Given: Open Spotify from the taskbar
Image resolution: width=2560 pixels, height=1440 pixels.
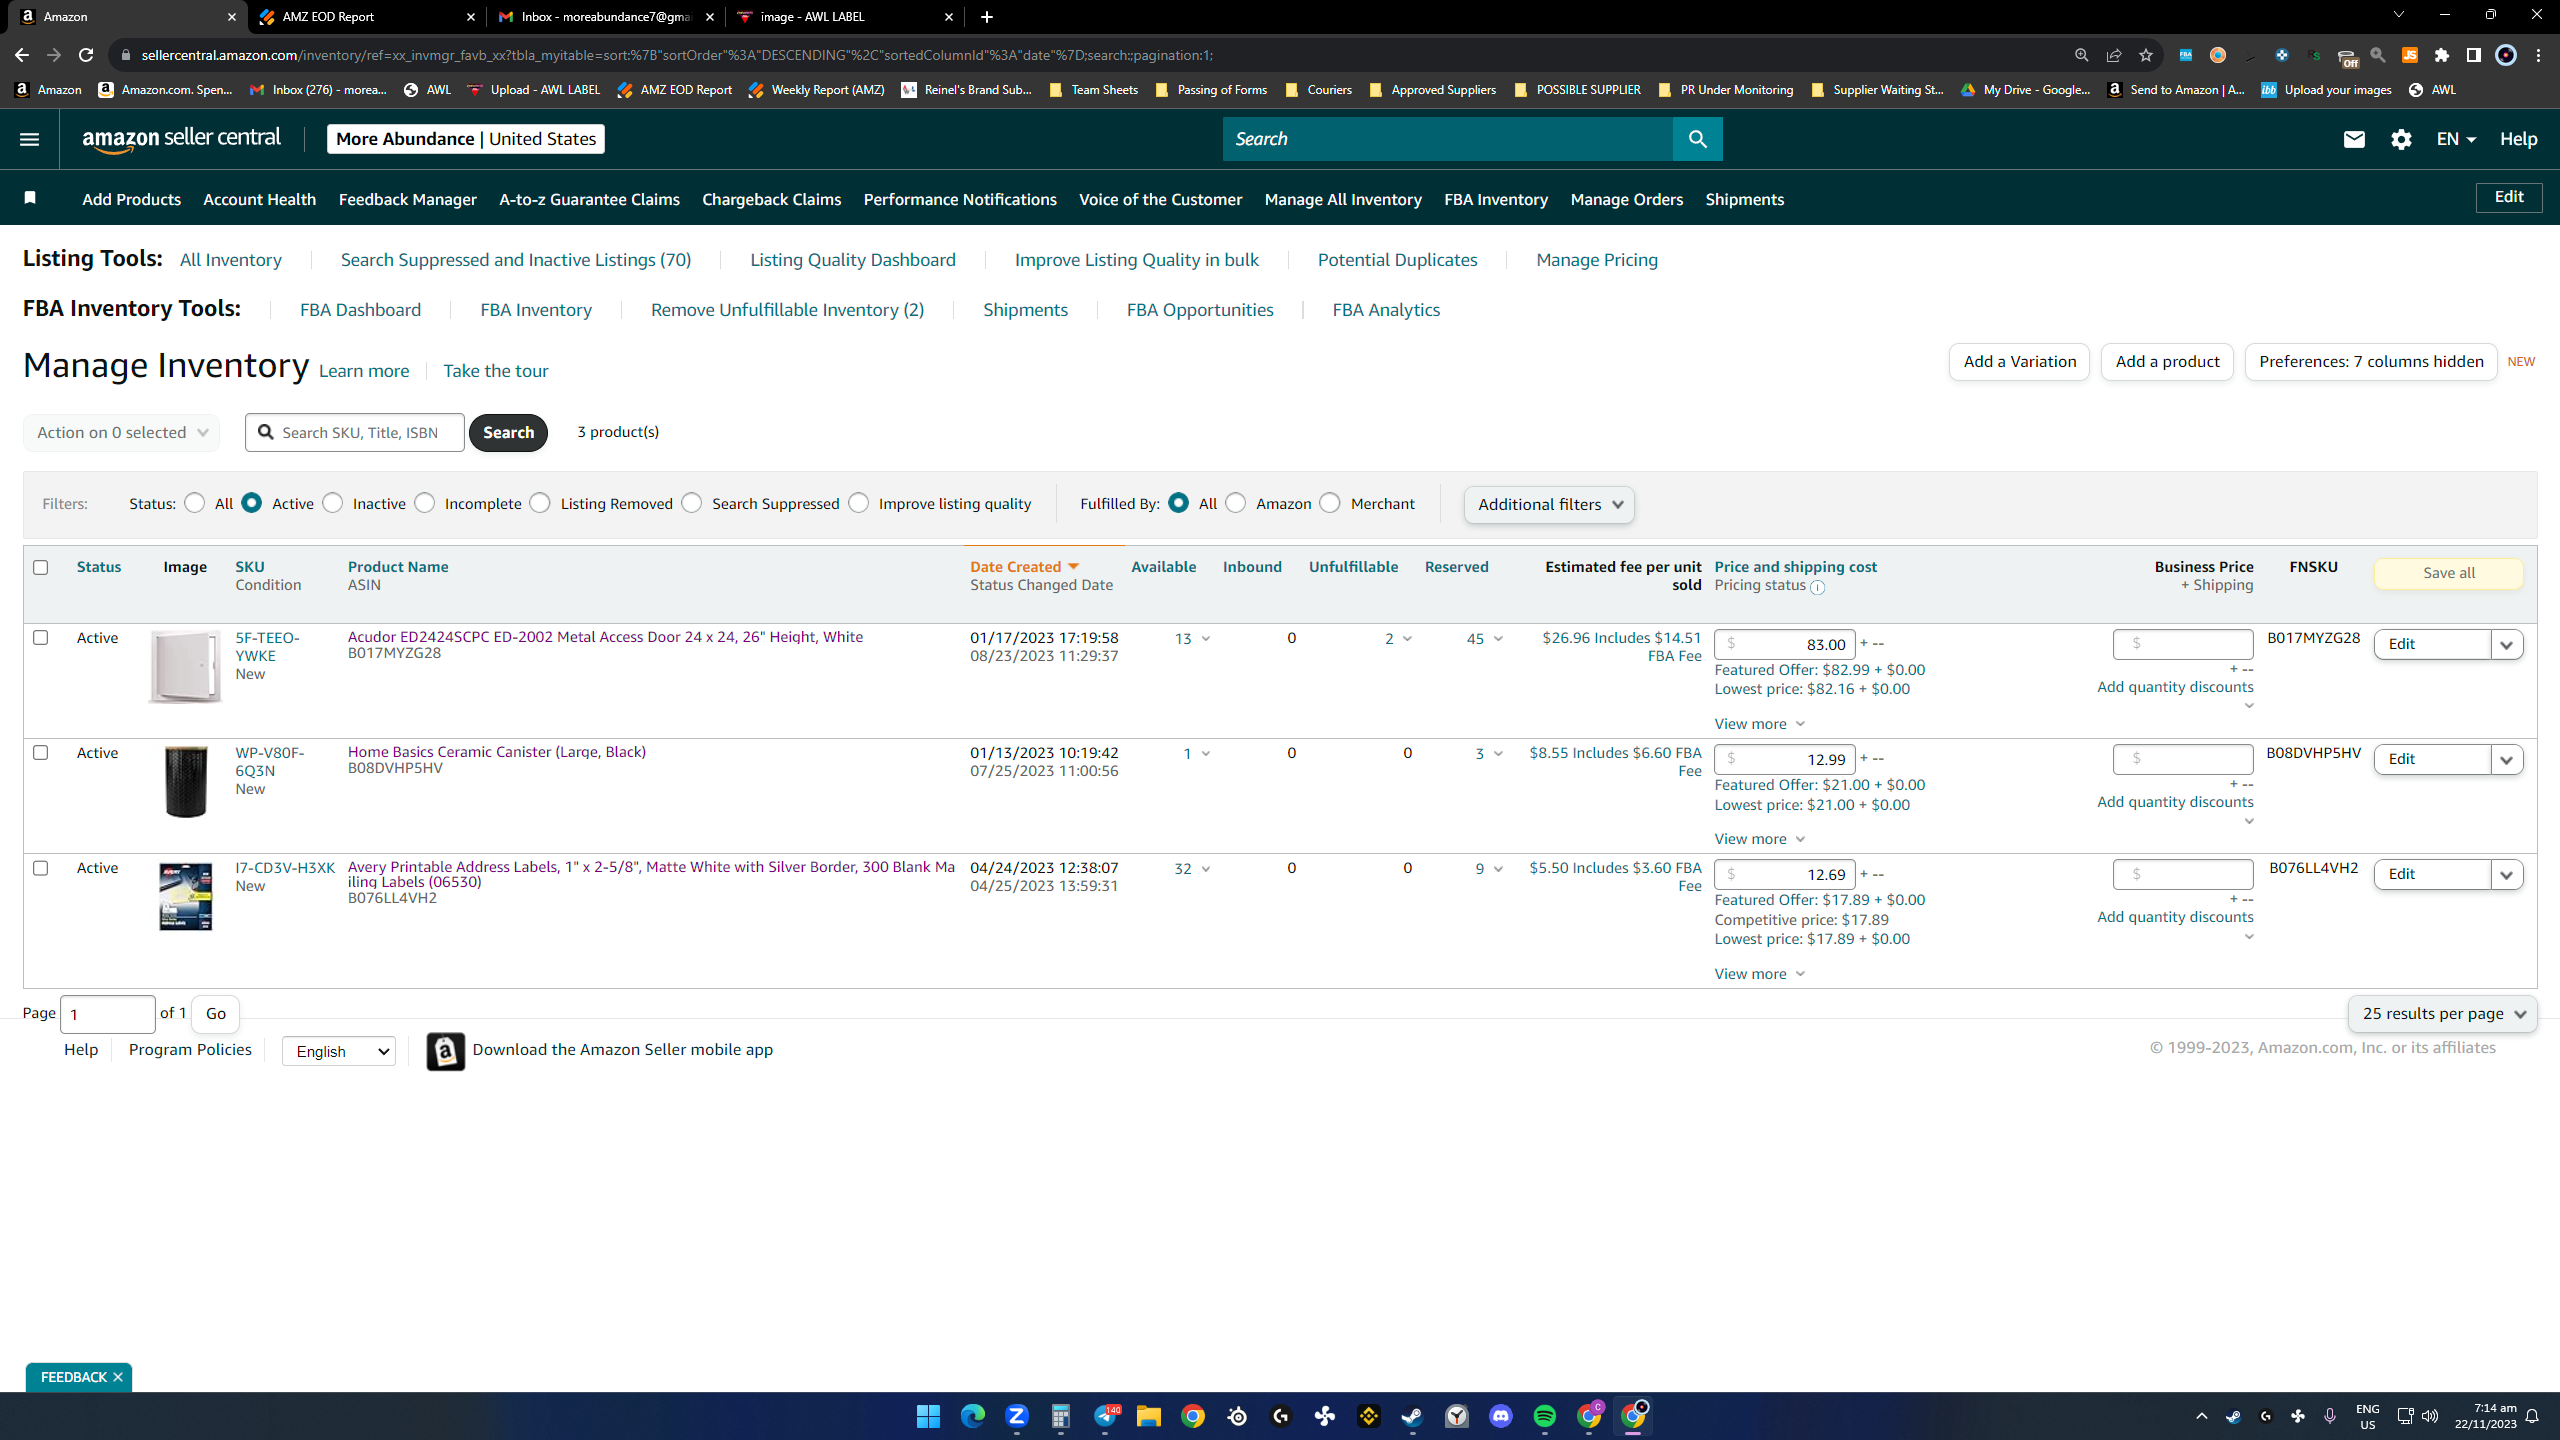Looking at the screenshot, I should point(1544,1416).
